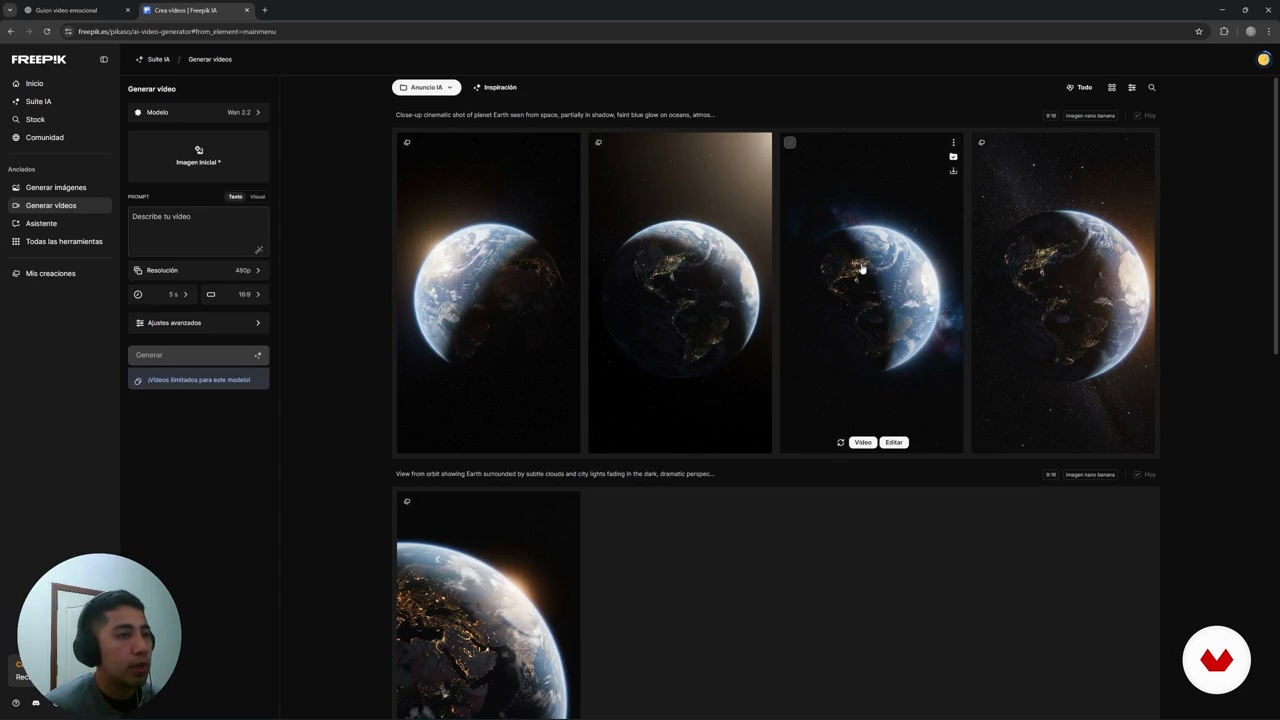The image size is (1280, 720).
Task: Tick the selection checkbox on third Earth image
Action: tap(790, 143)
